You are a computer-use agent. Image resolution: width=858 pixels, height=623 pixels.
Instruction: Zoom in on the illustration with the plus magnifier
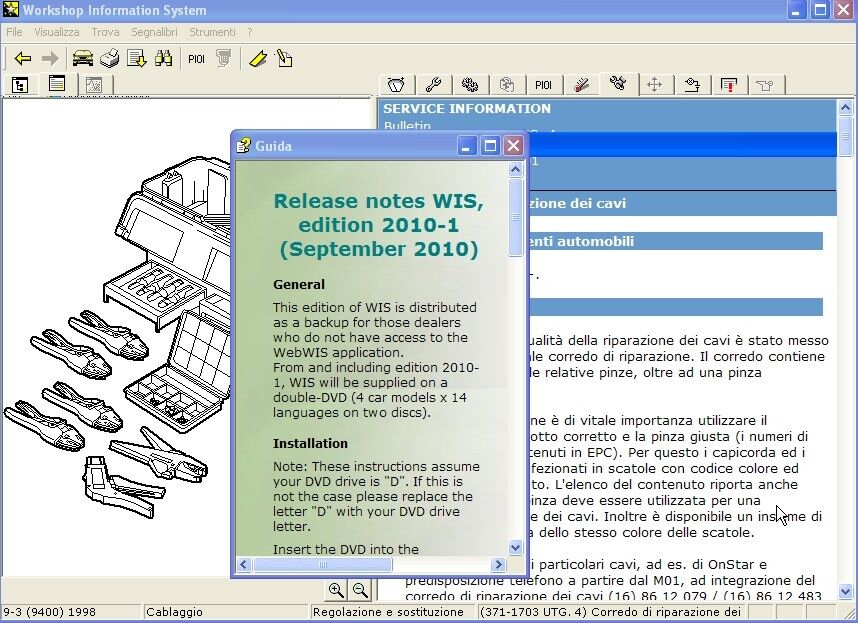337,590
